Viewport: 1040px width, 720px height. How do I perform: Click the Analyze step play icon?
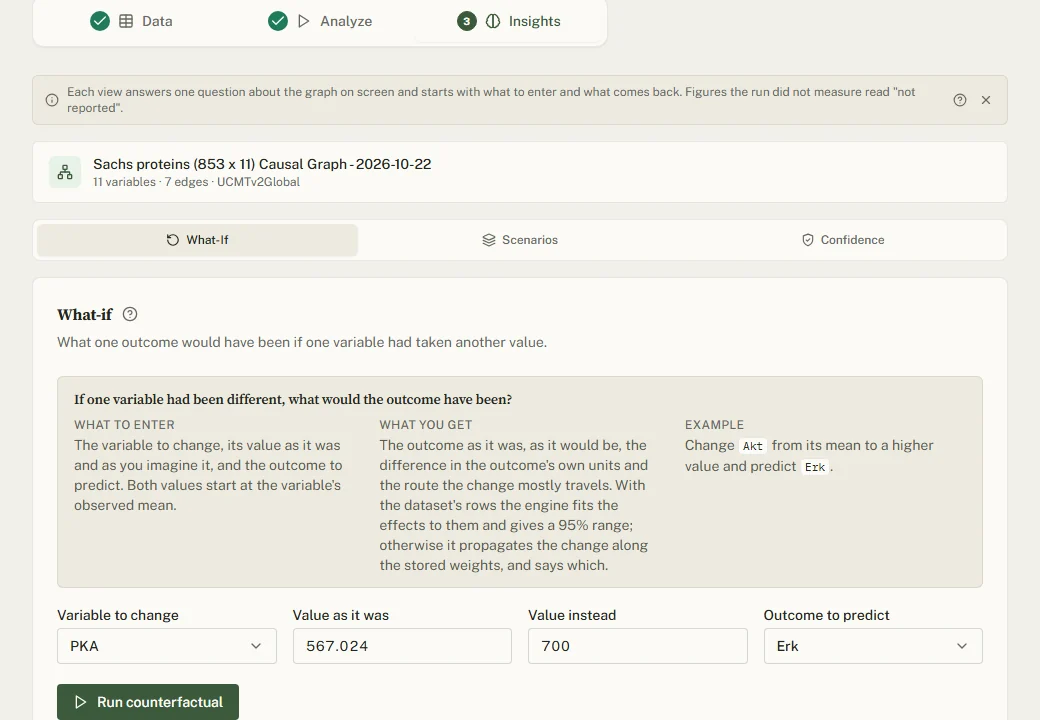click(x=304, y=21)
